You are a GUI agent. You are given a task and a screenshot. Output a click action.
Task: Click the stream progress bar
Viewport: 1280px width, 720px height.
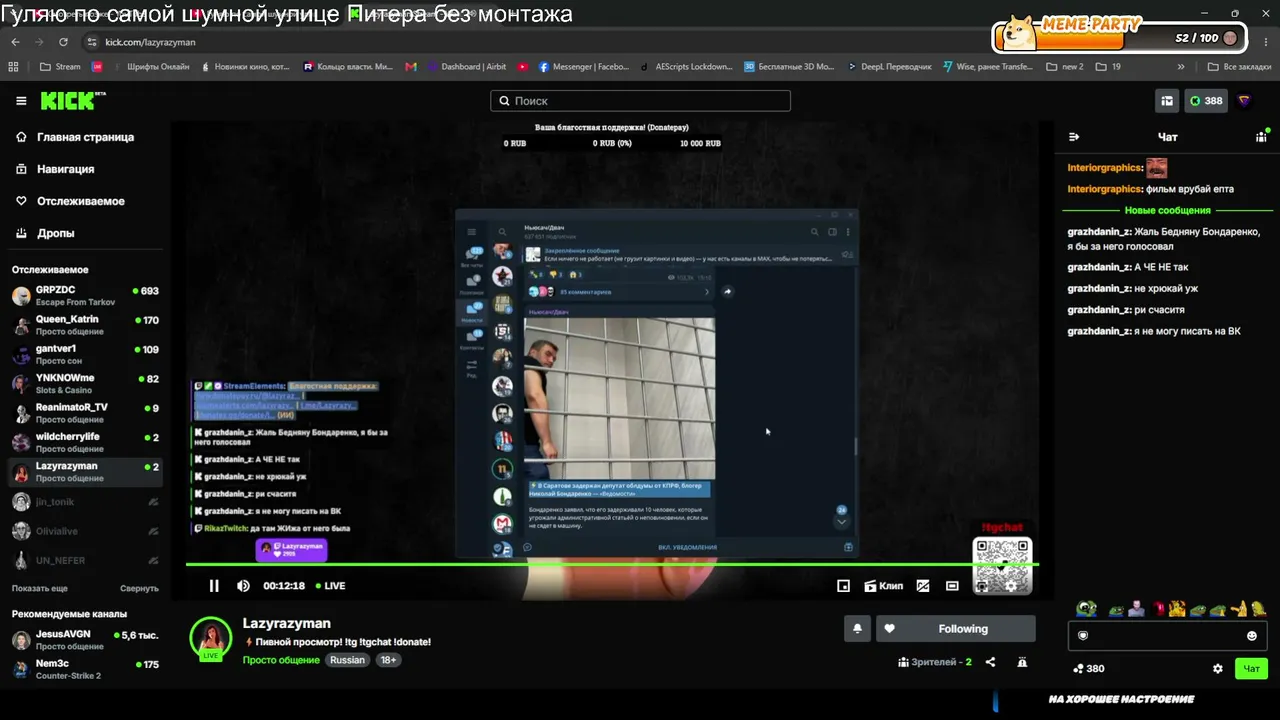pyautogui.click(x=612, y=564)
